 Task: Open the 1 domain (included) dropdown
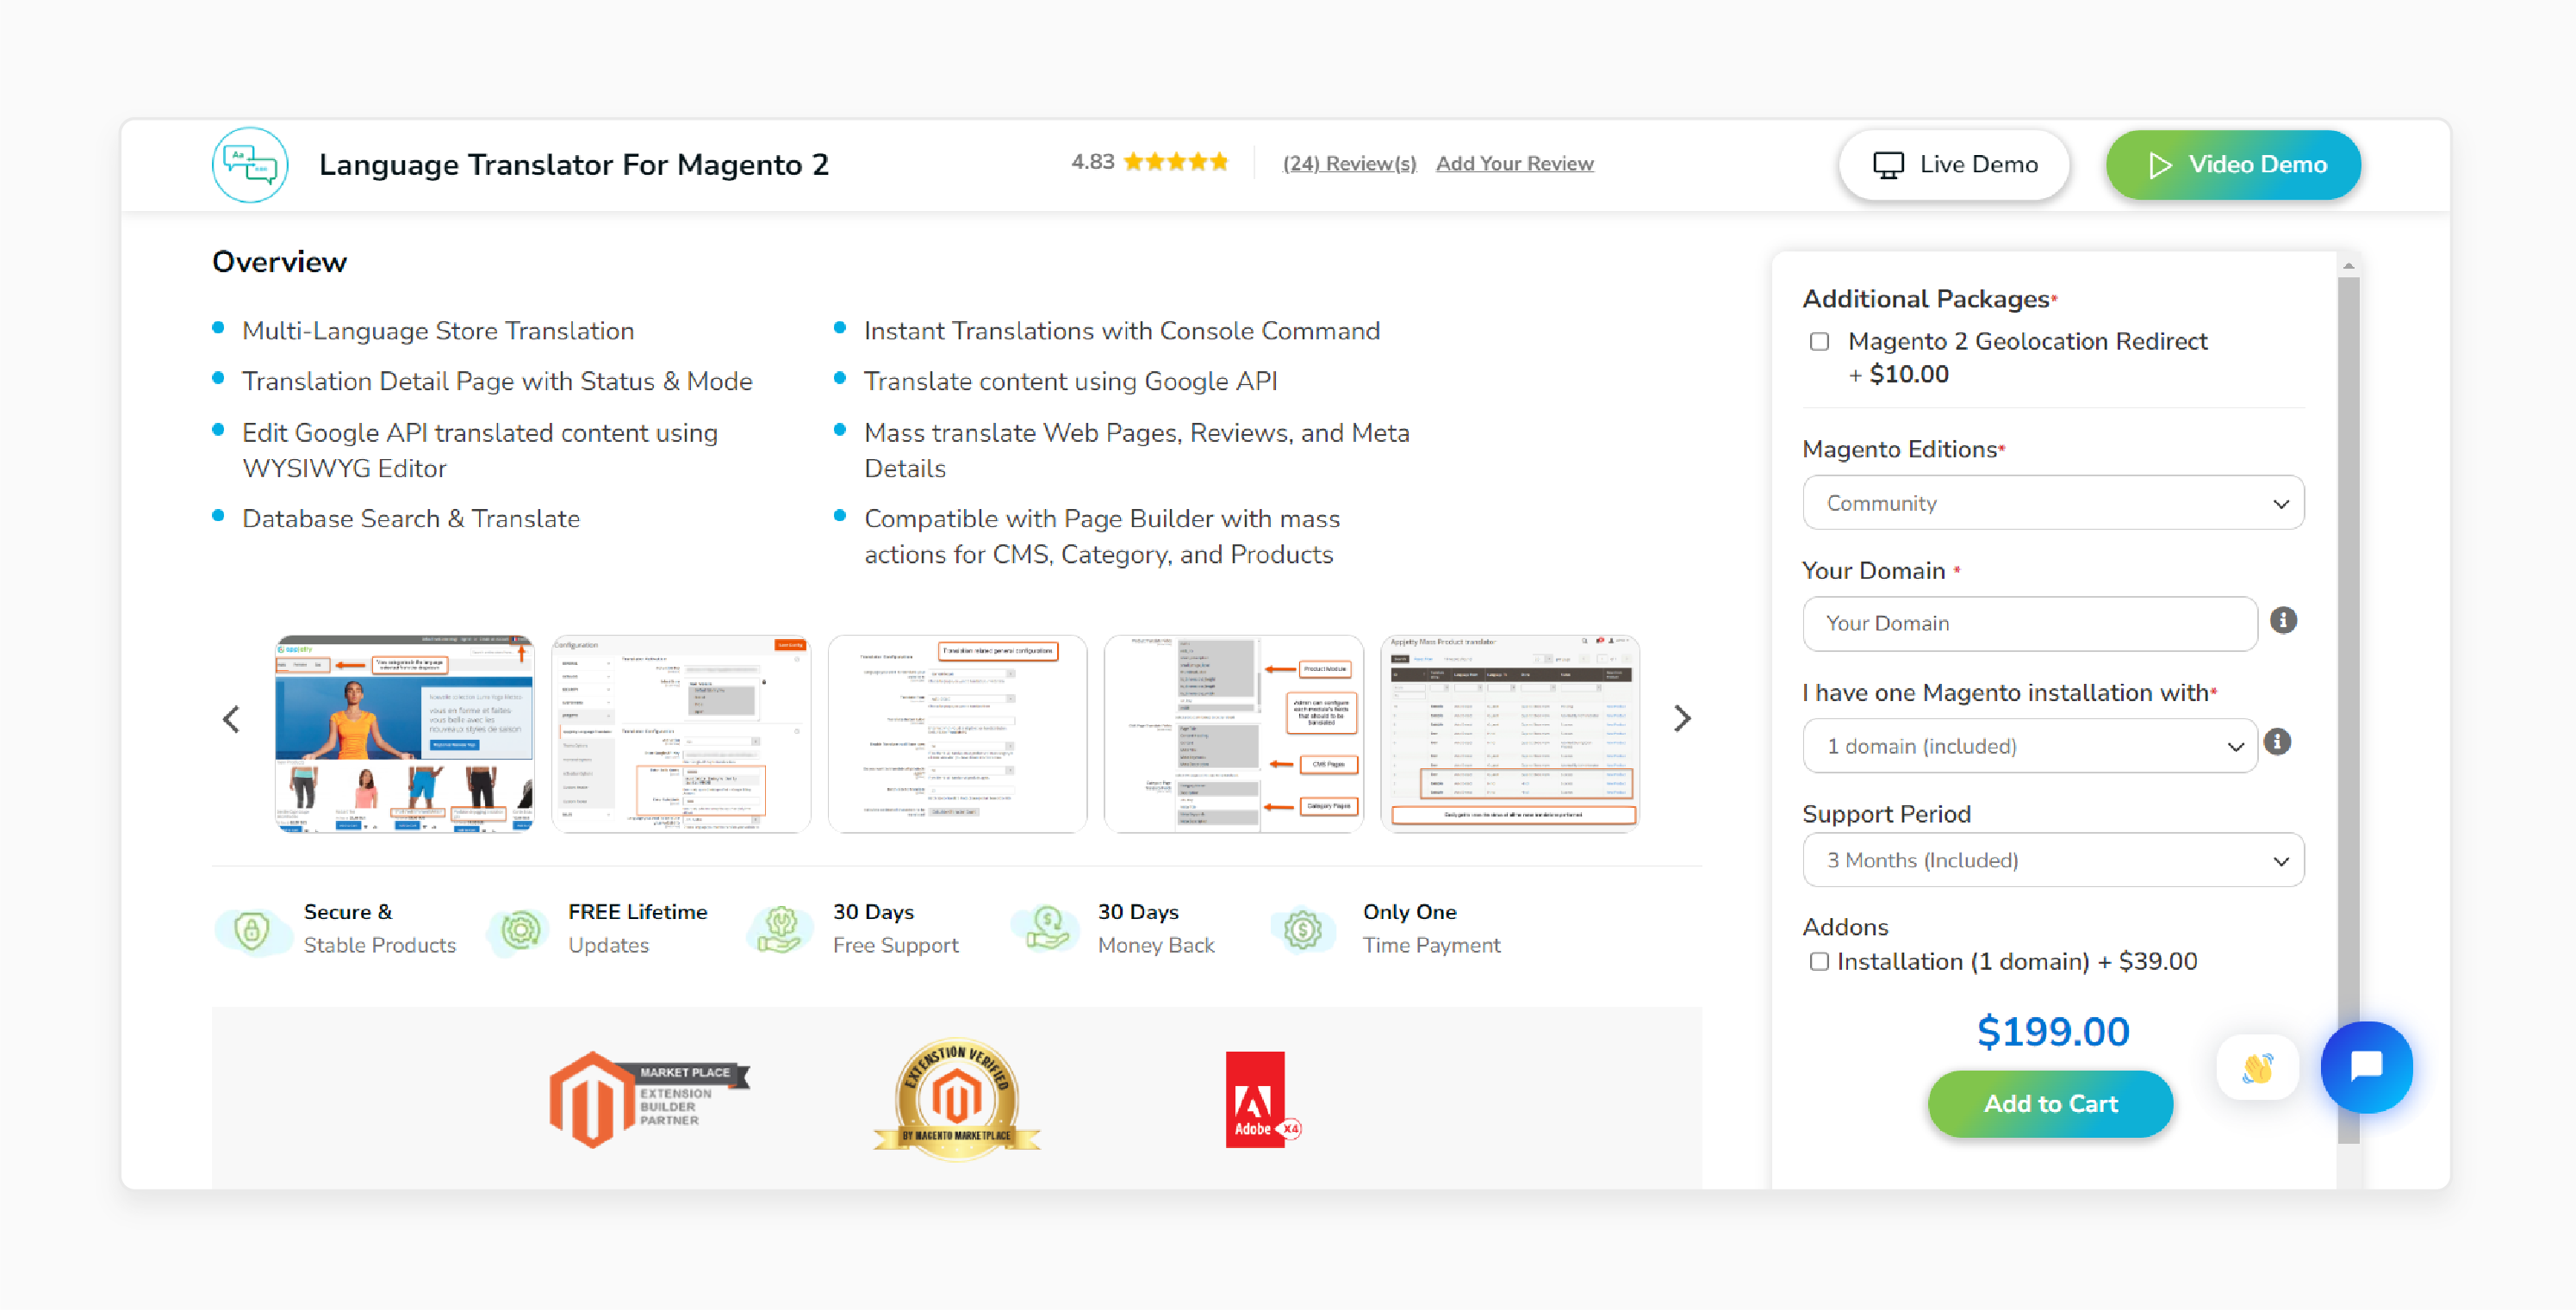(2029, 745)
